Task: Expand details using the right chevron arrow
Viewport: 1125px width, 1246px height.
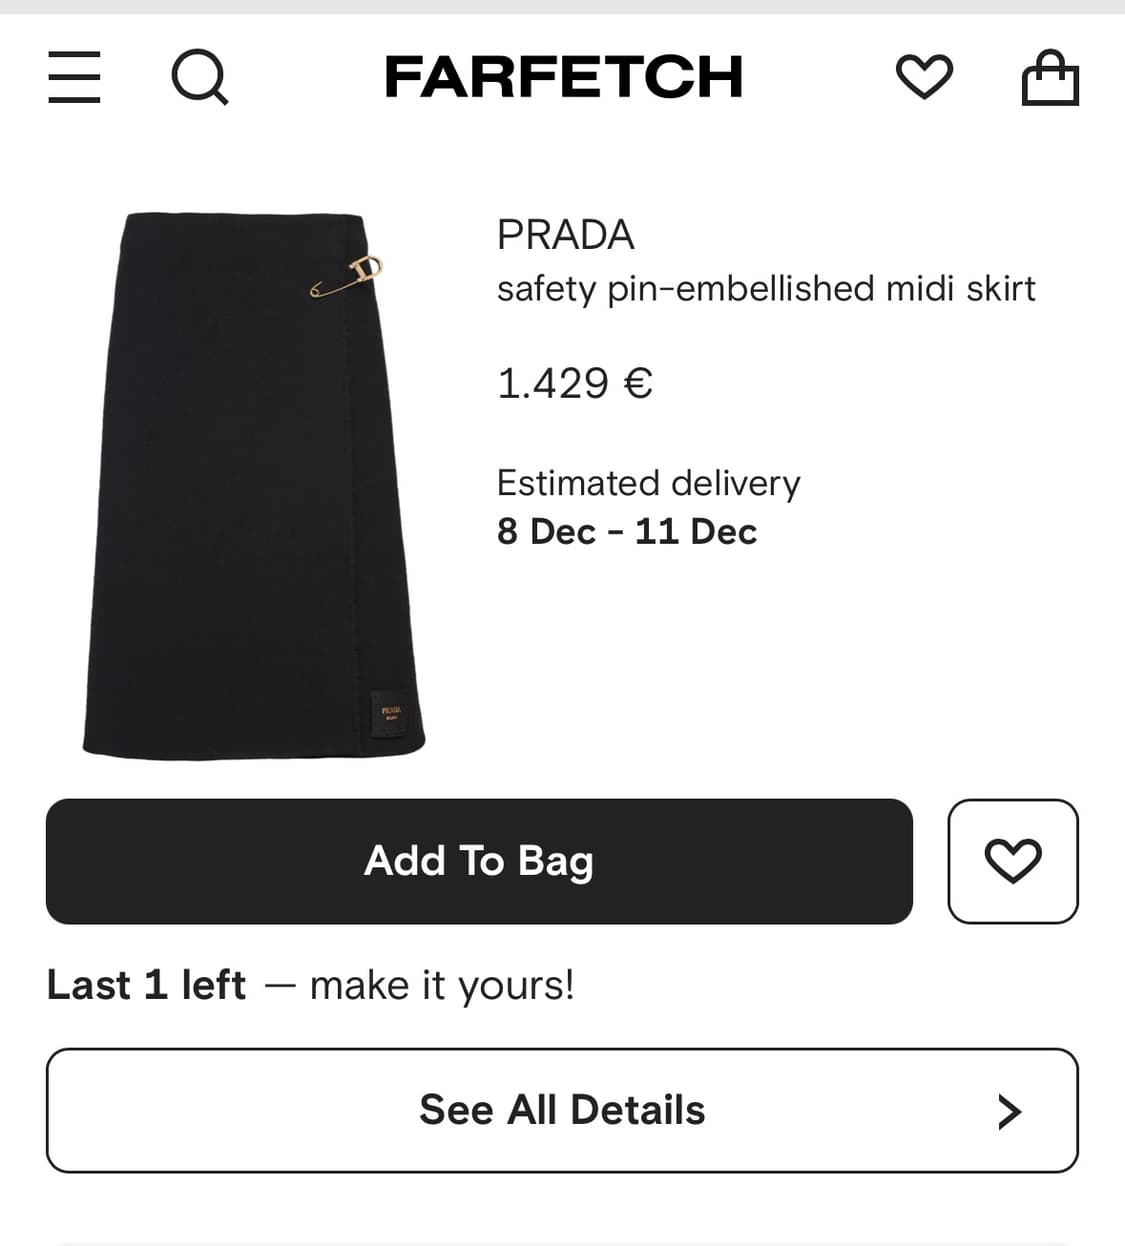Action: [1010, 1111]
